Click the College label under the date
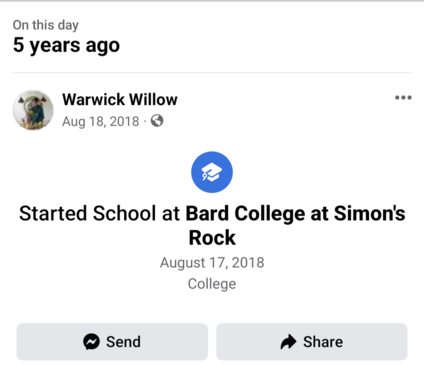Viewport: 424px width, 376px height. coord(212,284)
